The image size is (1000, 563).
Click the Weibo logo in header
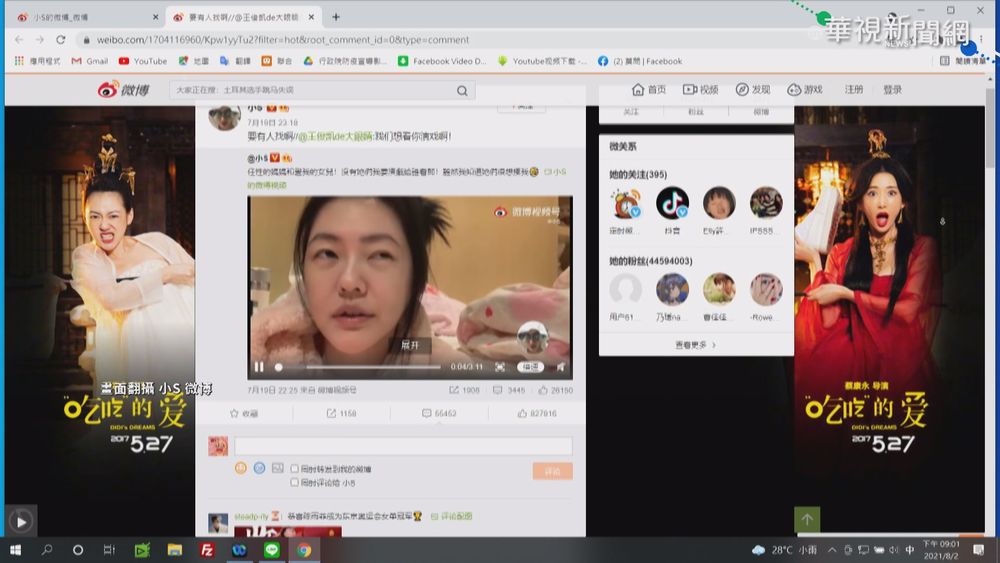pos(123,90)
